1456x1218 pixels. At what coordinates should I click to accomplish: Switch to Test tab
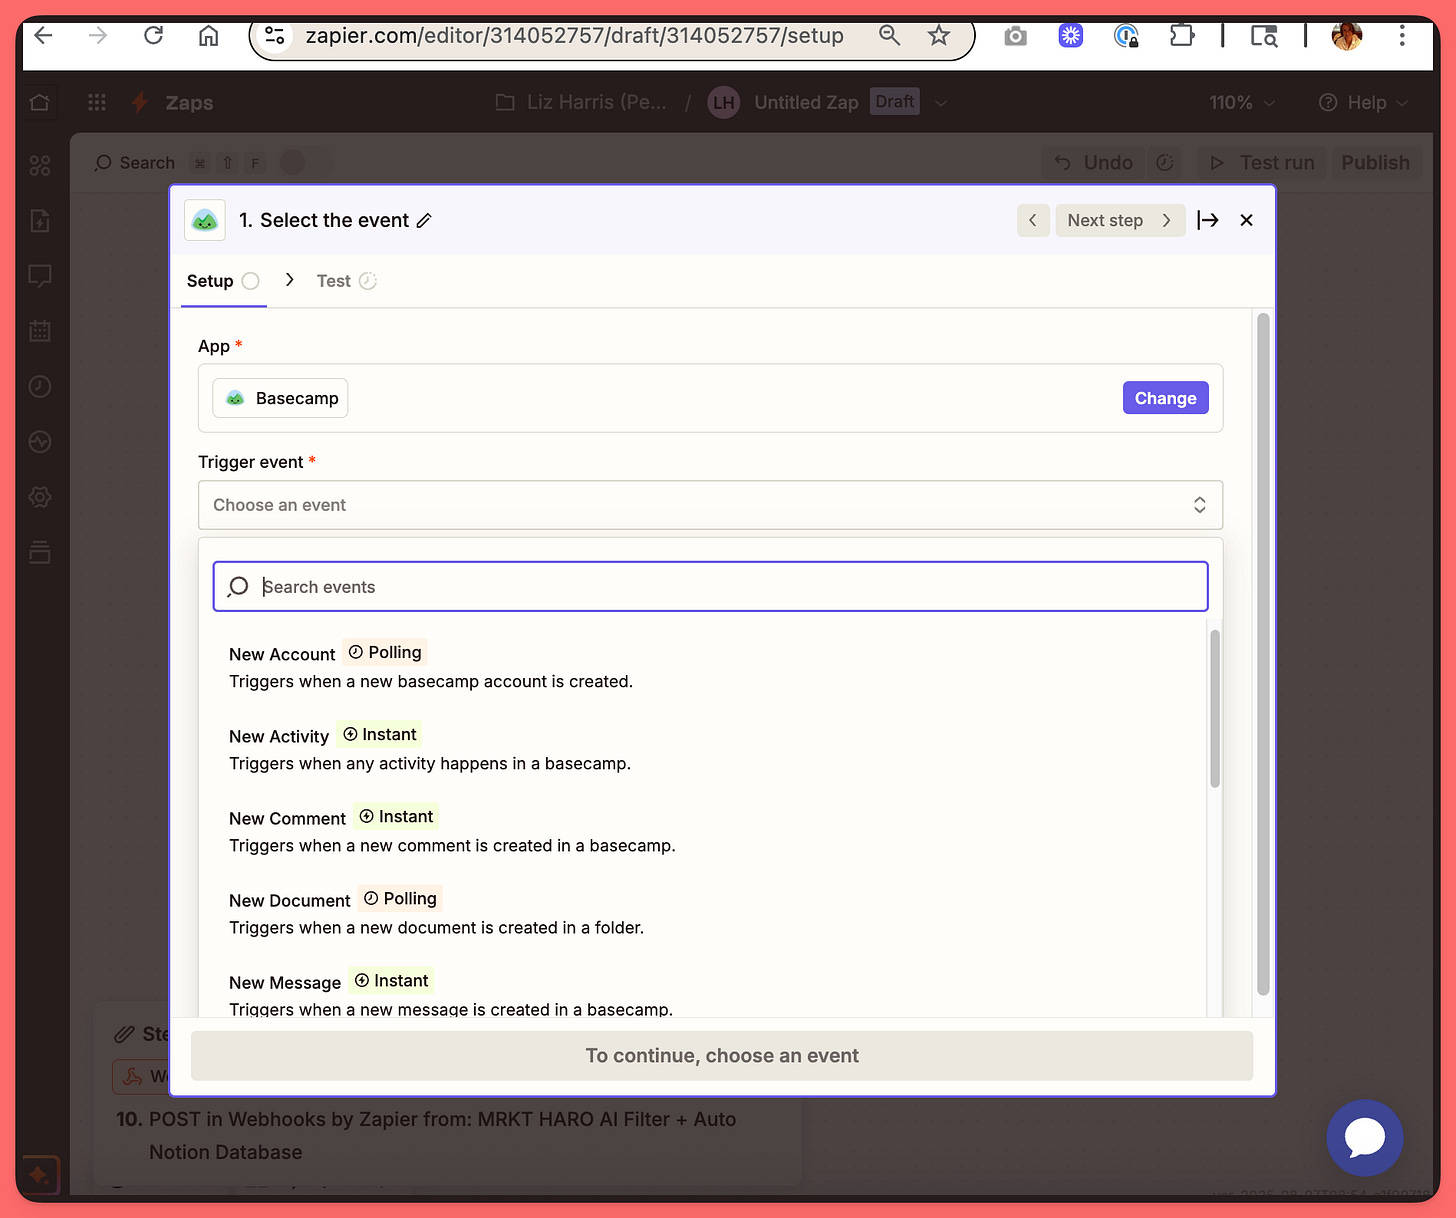(346, 281)
